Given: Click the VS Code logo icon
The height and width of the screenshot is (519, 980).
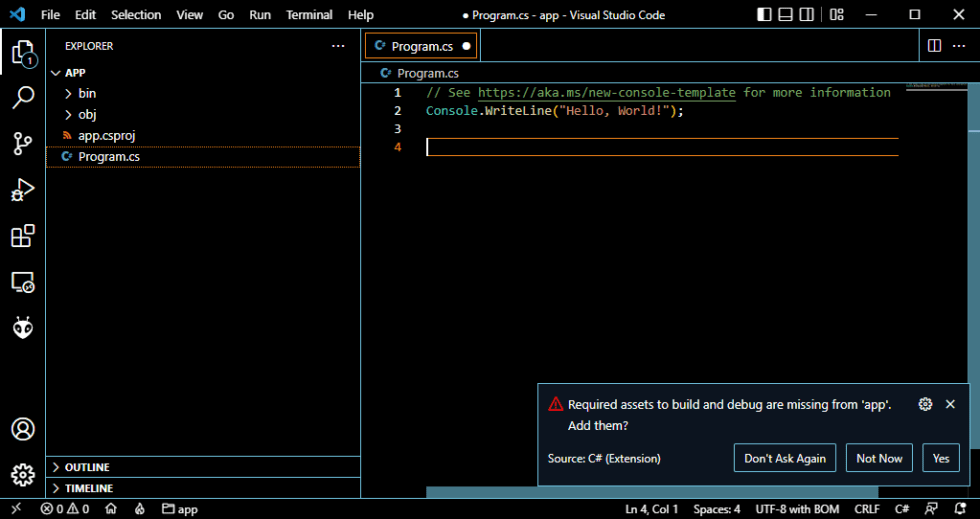Looking at the screenshot, I should pyautogui.click(x=18, y=14).
